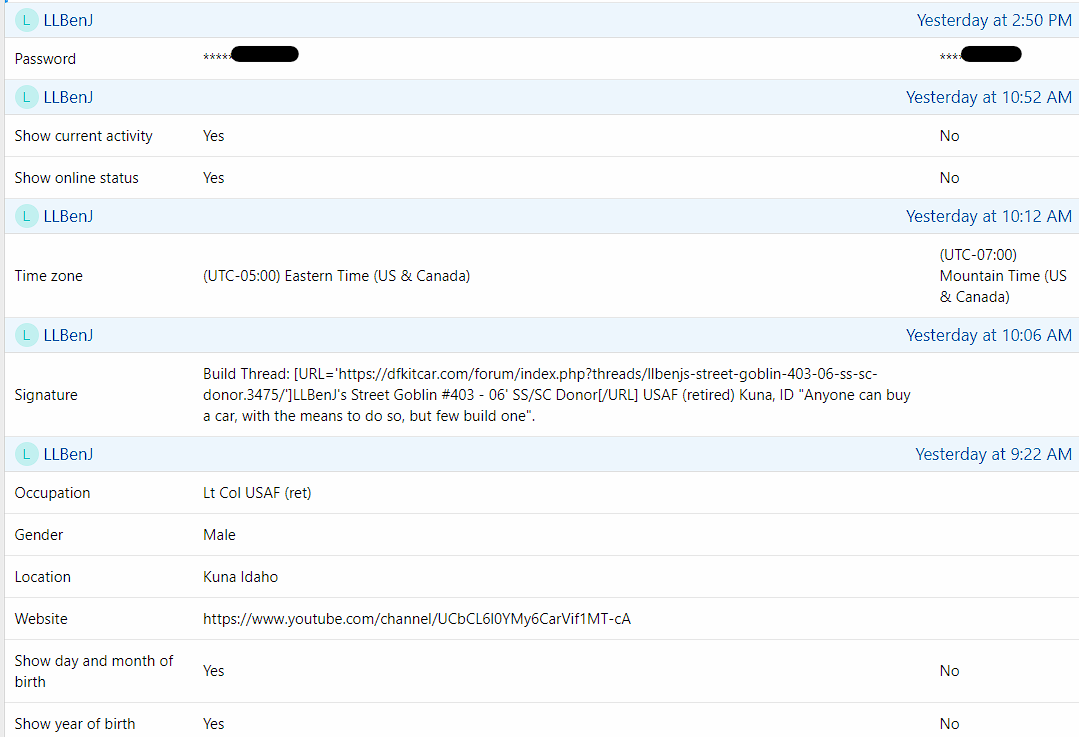Viewport: 1079px width, 737px height.
Task: Click the LLBenJ avatar beside the 10:52 AM entry
Action: 26,97
